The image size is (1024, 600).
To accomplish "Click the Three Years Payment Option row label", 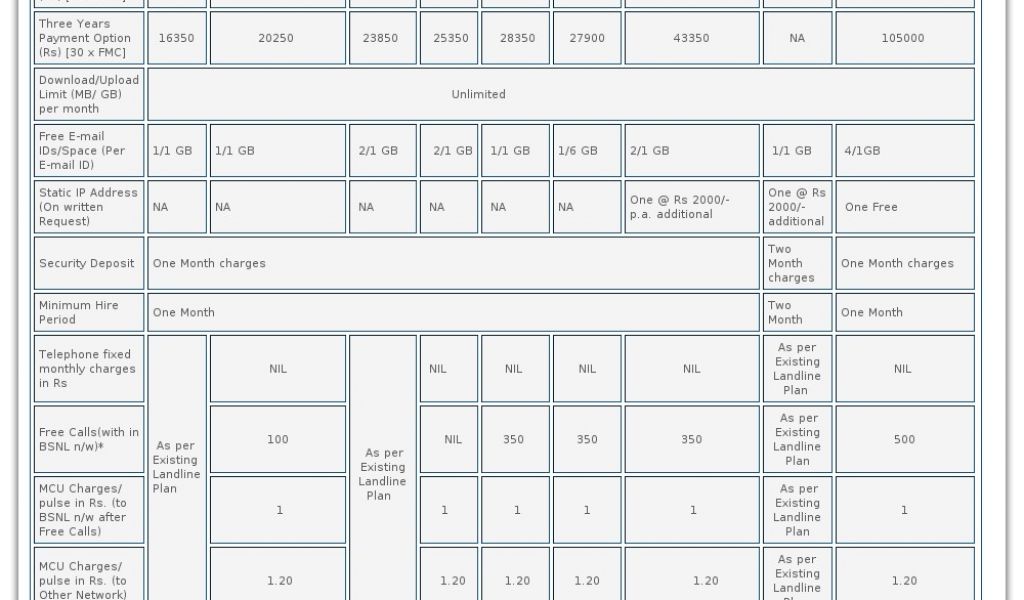I will (89, 38).
